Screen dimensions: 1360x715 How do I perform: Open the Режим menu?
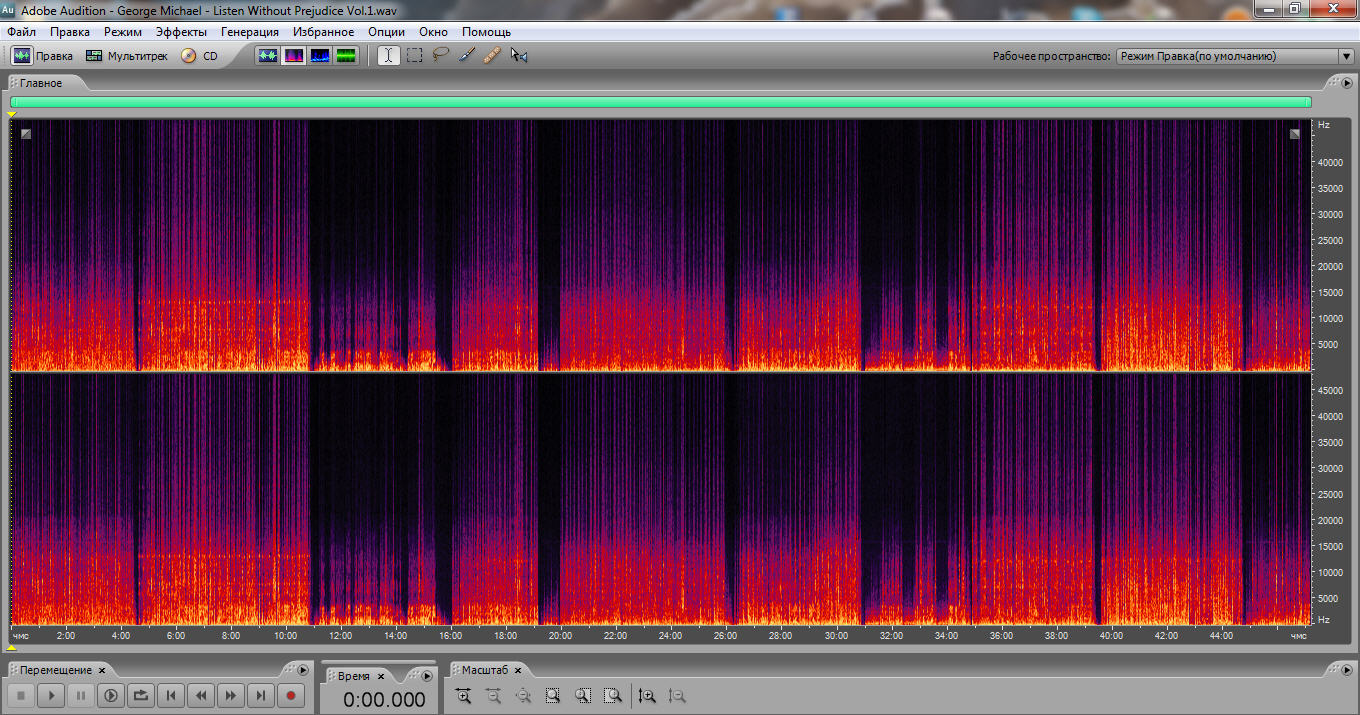tap(123, 32)
